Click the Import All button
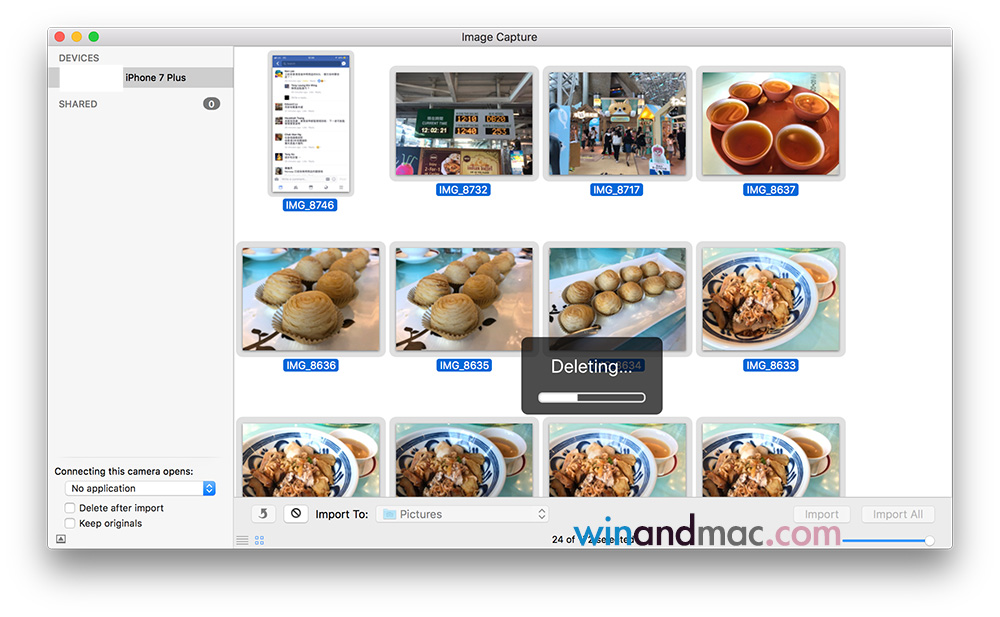Viewport: 1000px width, 617px height. pyautogui.click(x=897, y=514)
